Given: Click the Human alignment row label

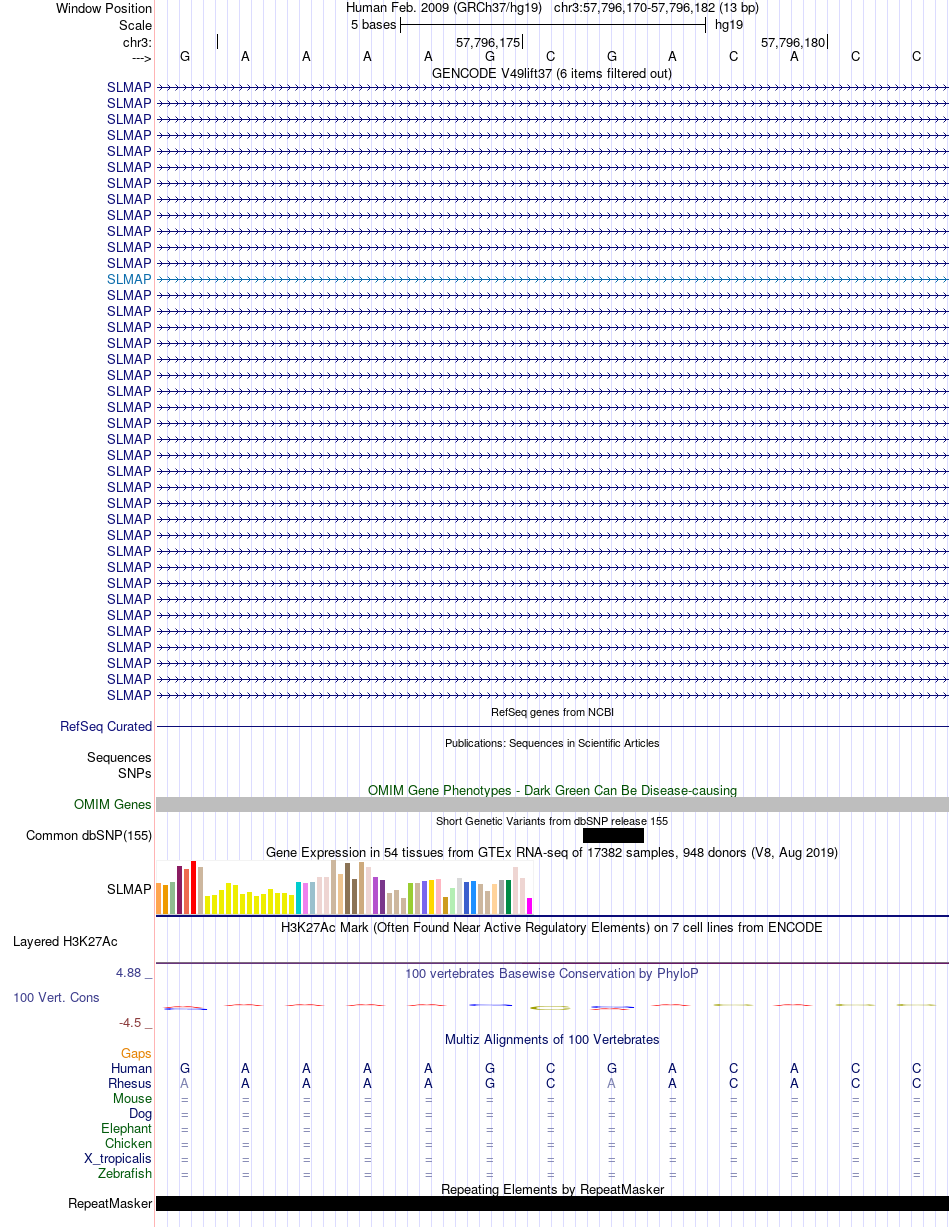Looking at the screenshot, I should click(x=132, y=1068).
